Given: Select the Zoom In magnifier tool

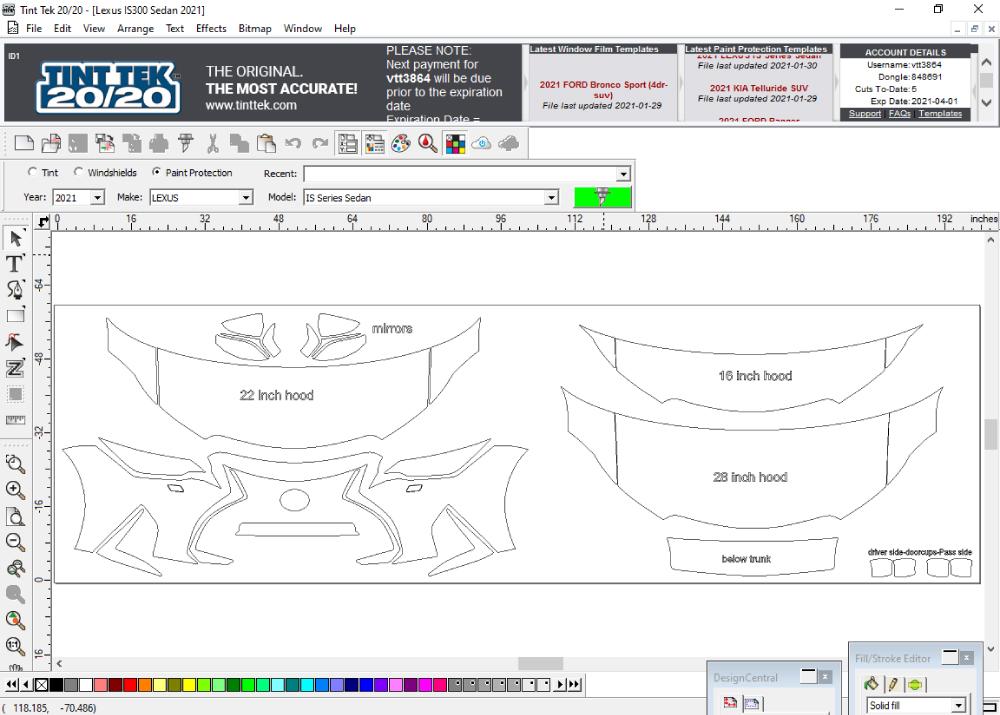Looking at the screenshot, I should (15, 490).
